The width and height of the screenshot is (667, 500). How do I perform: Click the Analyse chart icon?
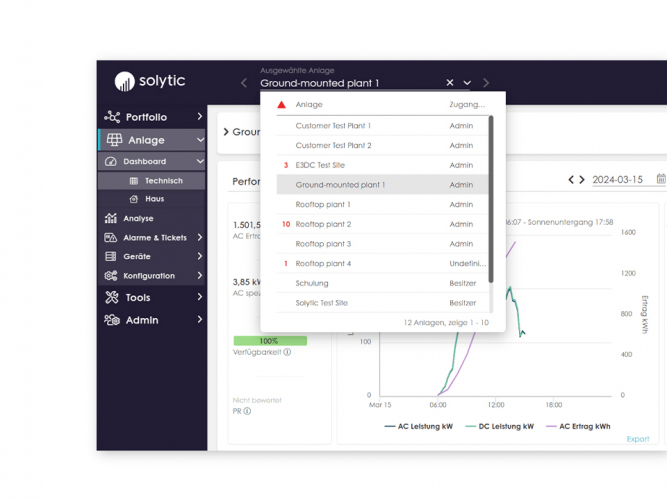111,218
